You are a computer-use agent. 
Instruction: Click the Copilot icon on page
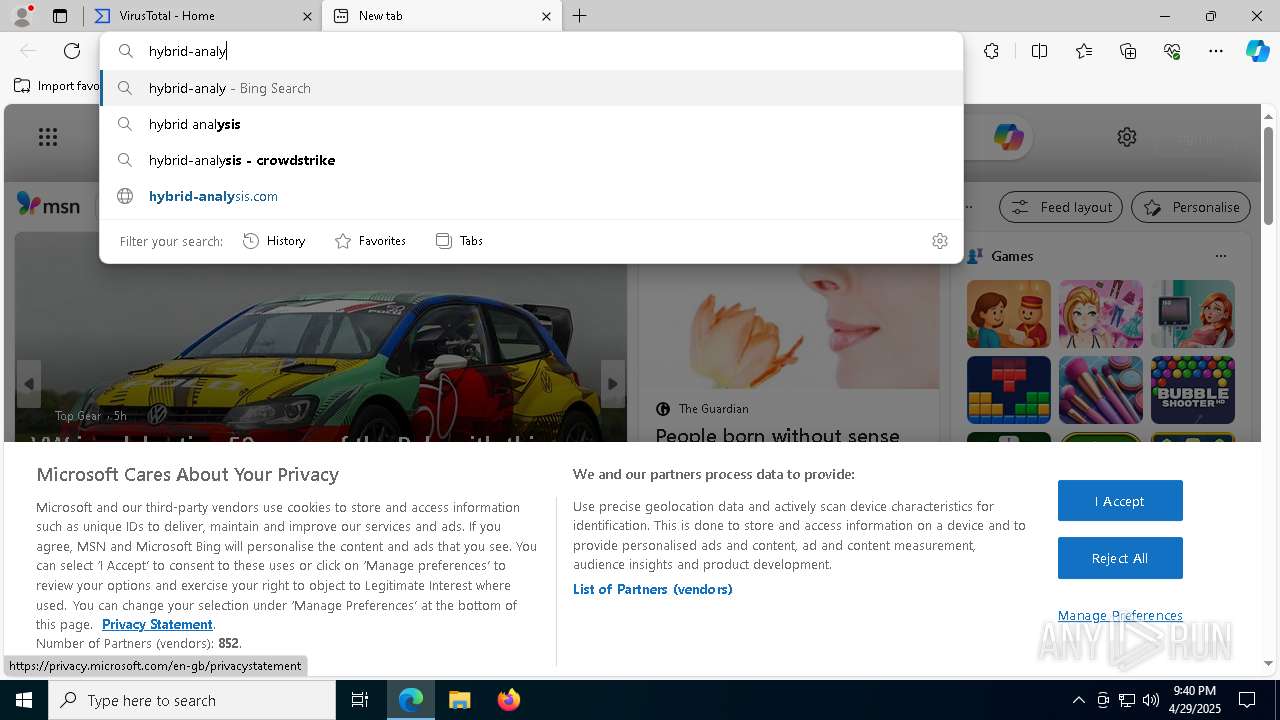pos(1008,137)
